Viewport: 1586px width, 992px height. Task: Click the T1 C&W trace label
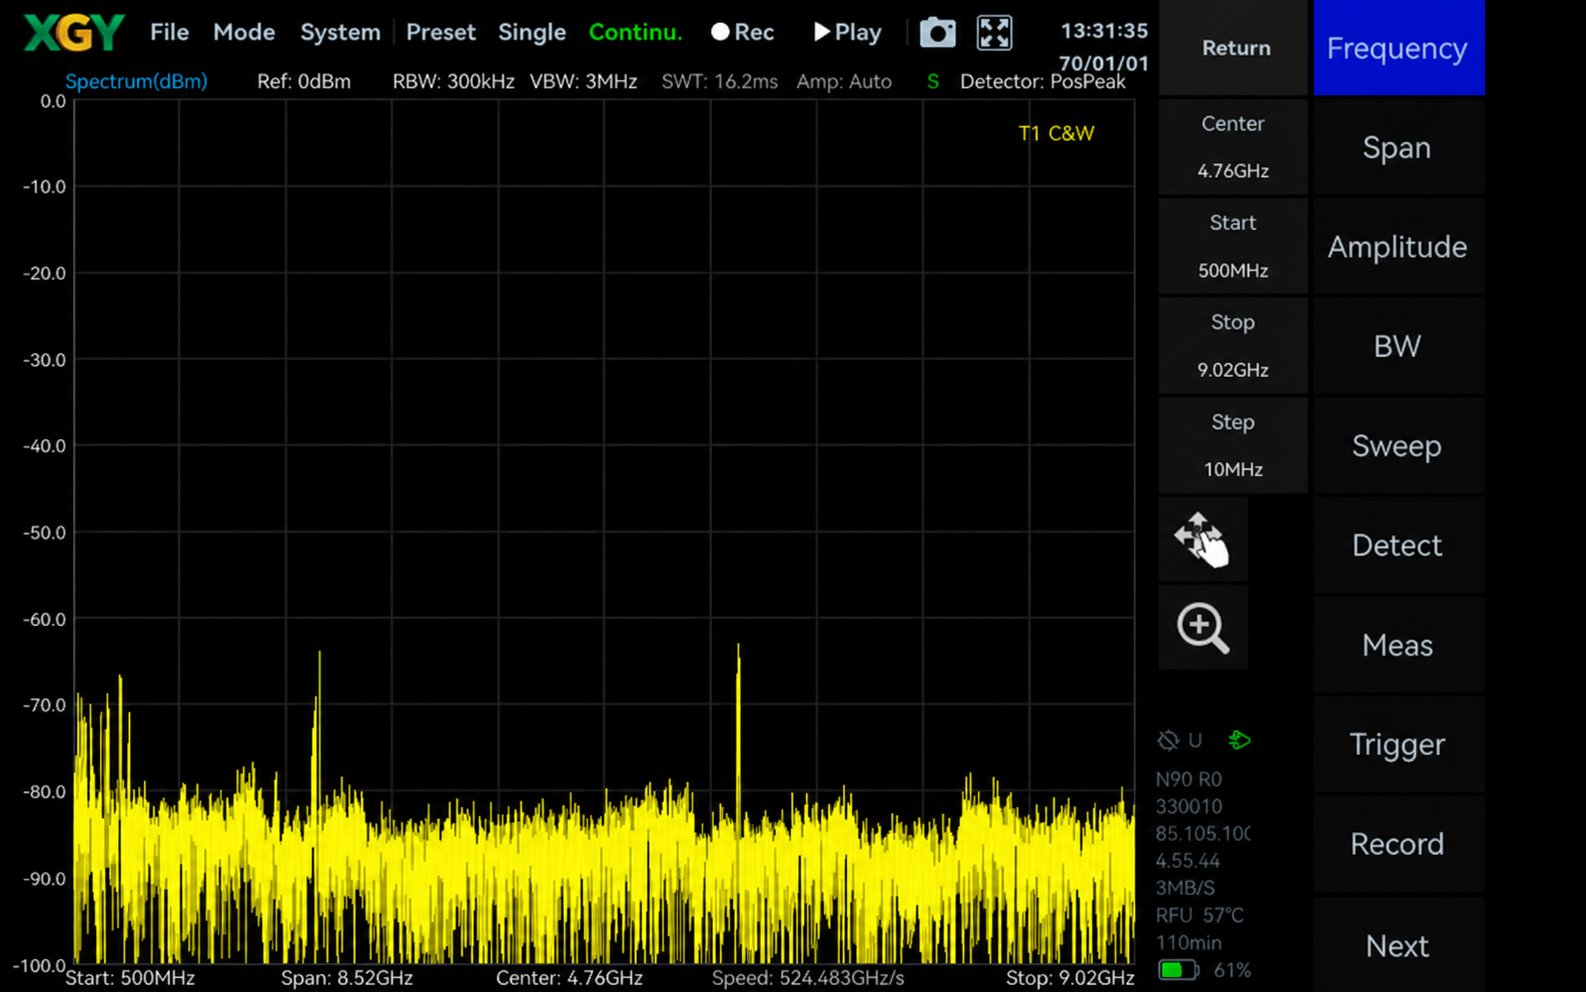tap(1056, 134)
